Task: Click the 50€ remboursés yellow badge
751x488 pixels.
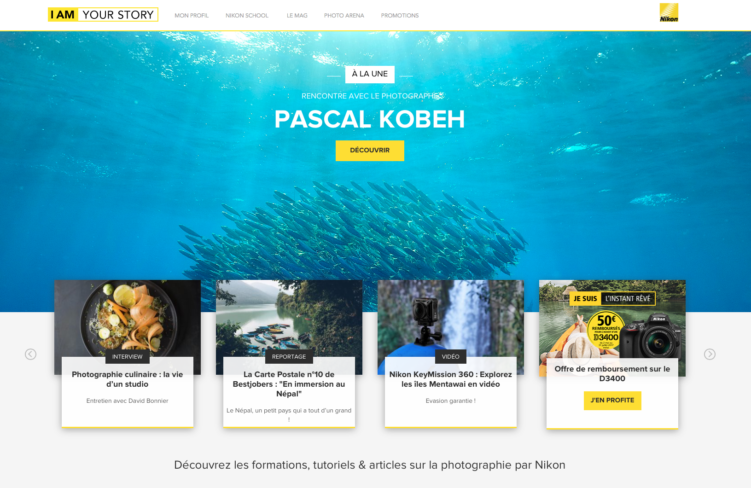Action: point(605,328)
